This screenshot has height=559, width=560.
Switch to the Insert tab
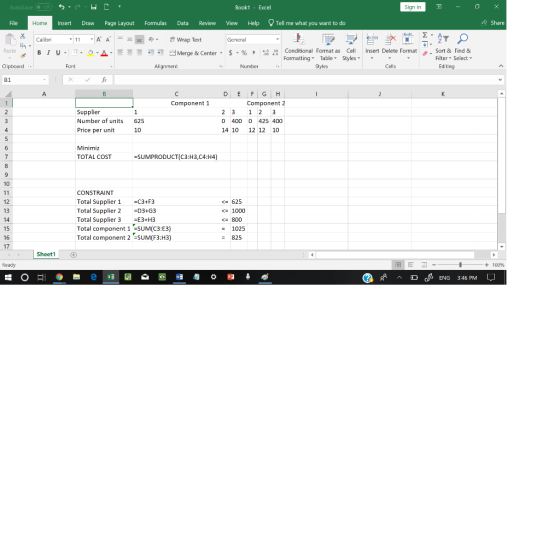64,23
